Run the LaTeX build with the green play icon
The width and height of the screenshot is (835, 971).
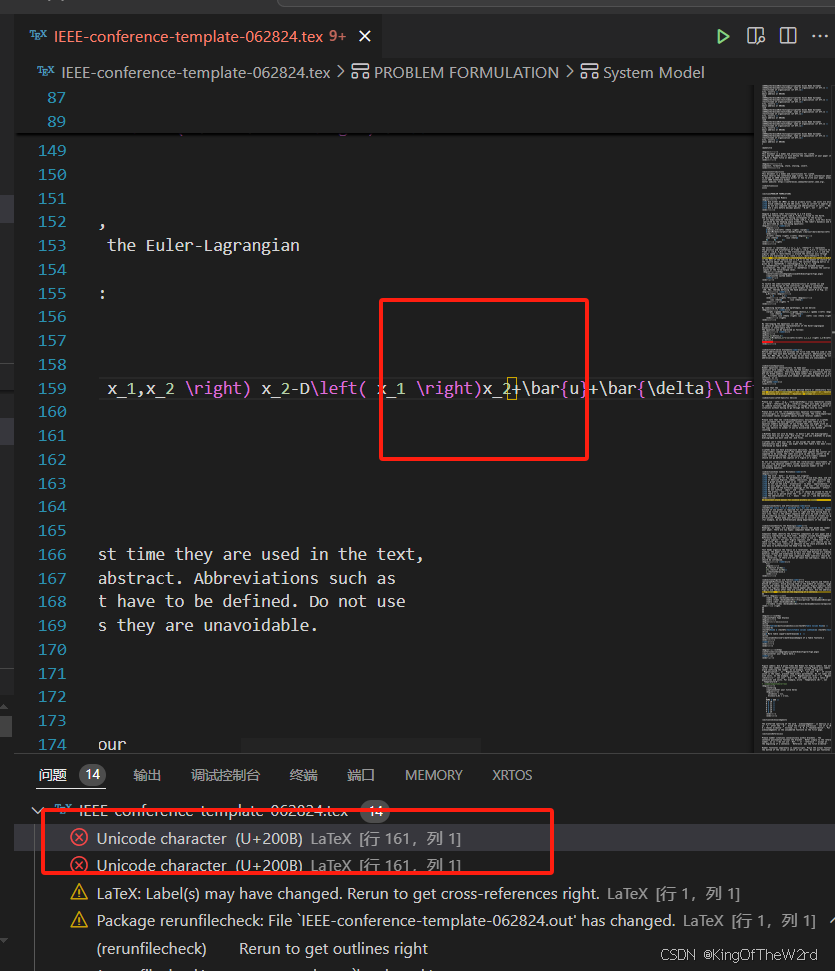click(723, 35)
